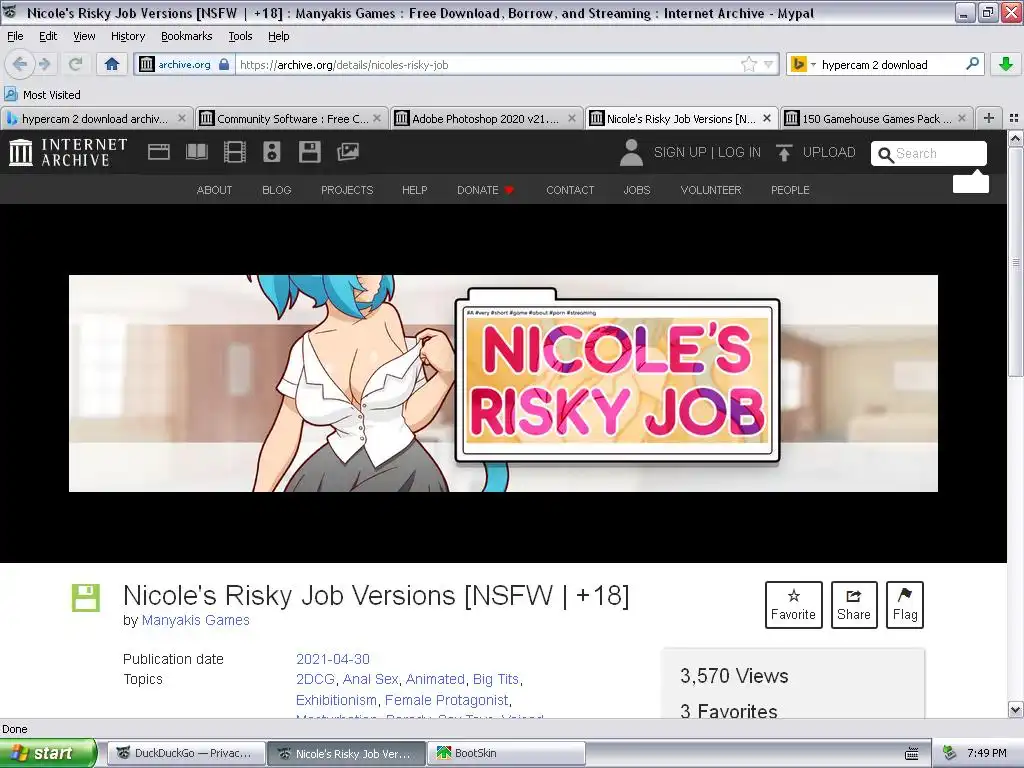
Task: Switch to DuckDuckGo taskbar window
Action: pos(186,753)
